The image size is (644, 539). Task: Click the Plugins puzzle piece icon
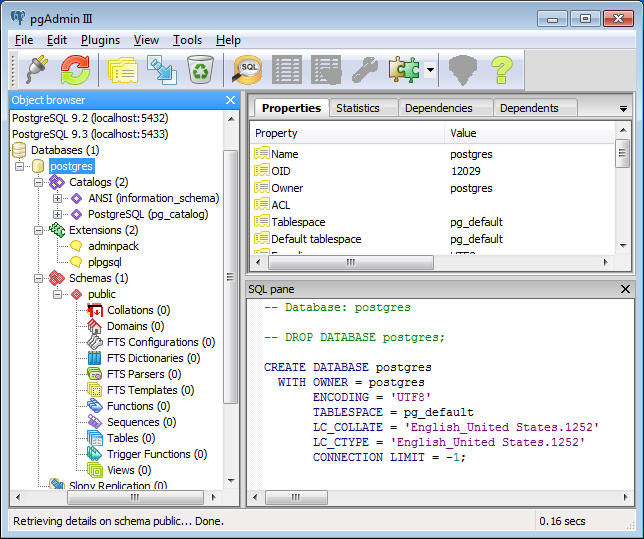coord(404,69)
